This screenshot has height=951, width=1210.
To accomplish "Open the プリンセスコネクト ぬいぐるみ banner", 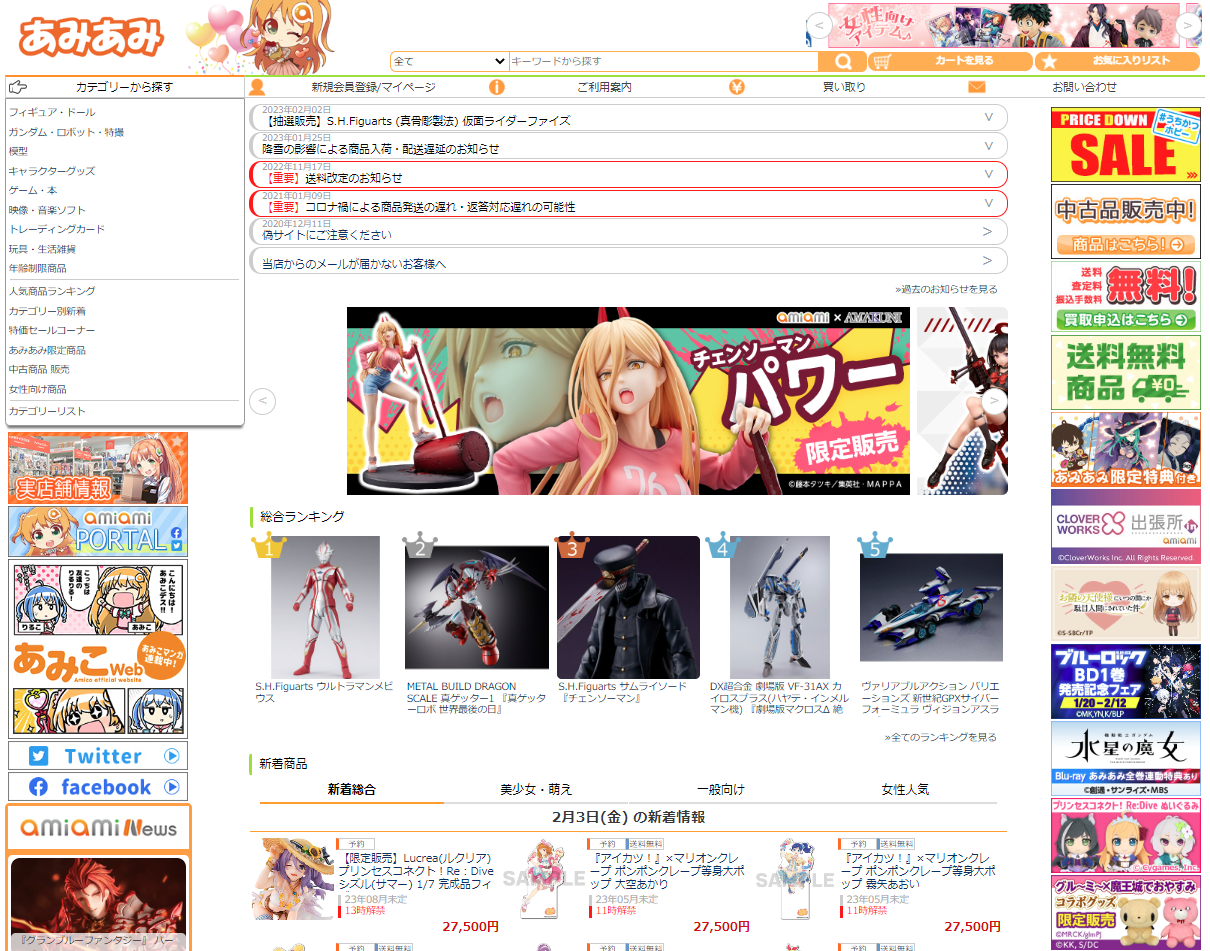I will (1126, 835).
